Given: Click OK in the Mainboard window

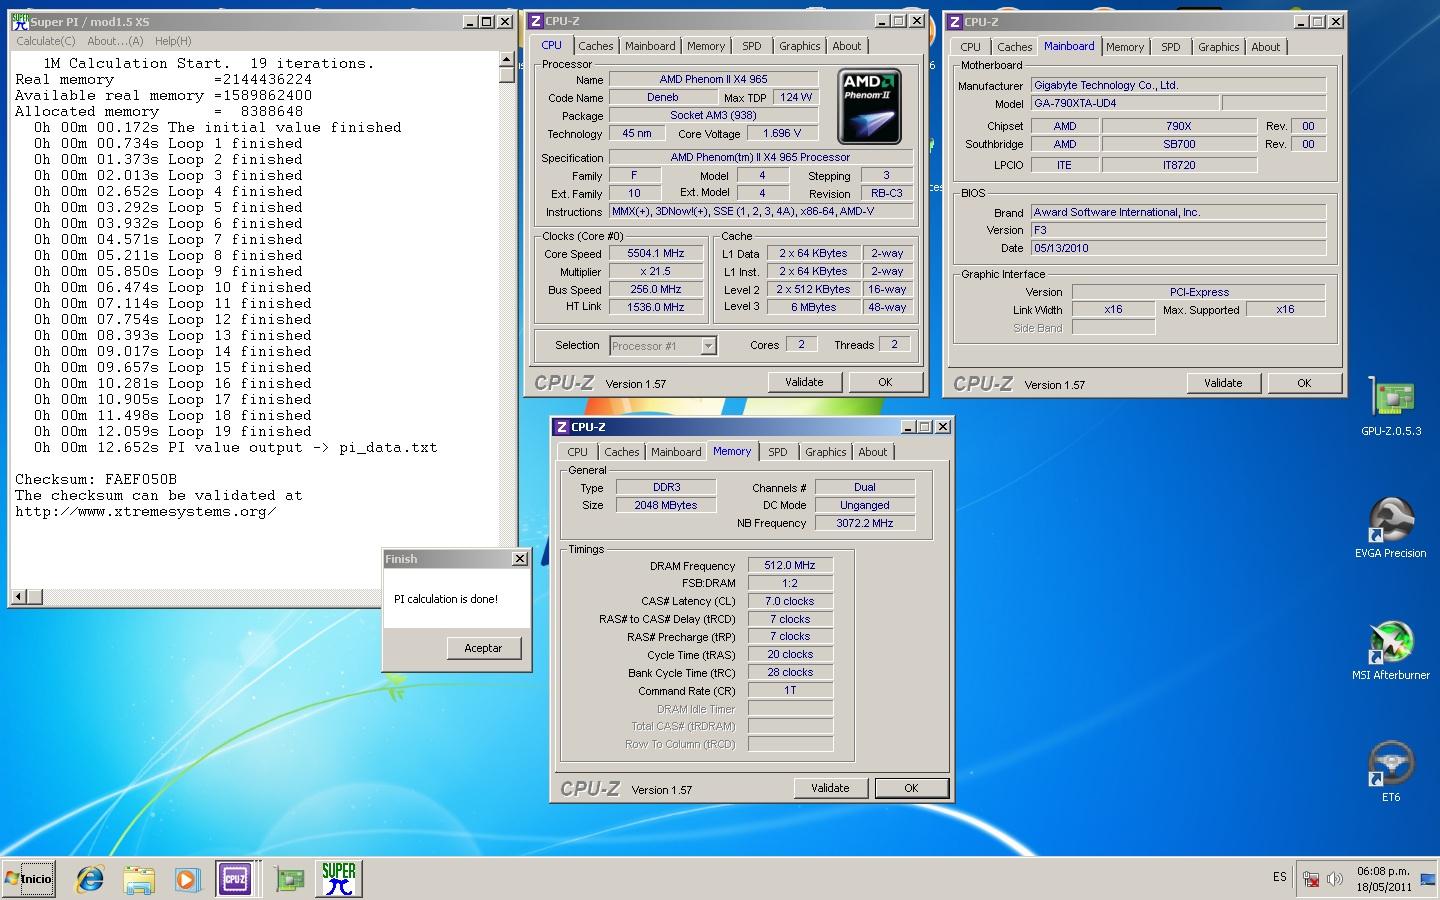Looking at the screenshot, I should pyautogui.click(x=1304, y=383).
